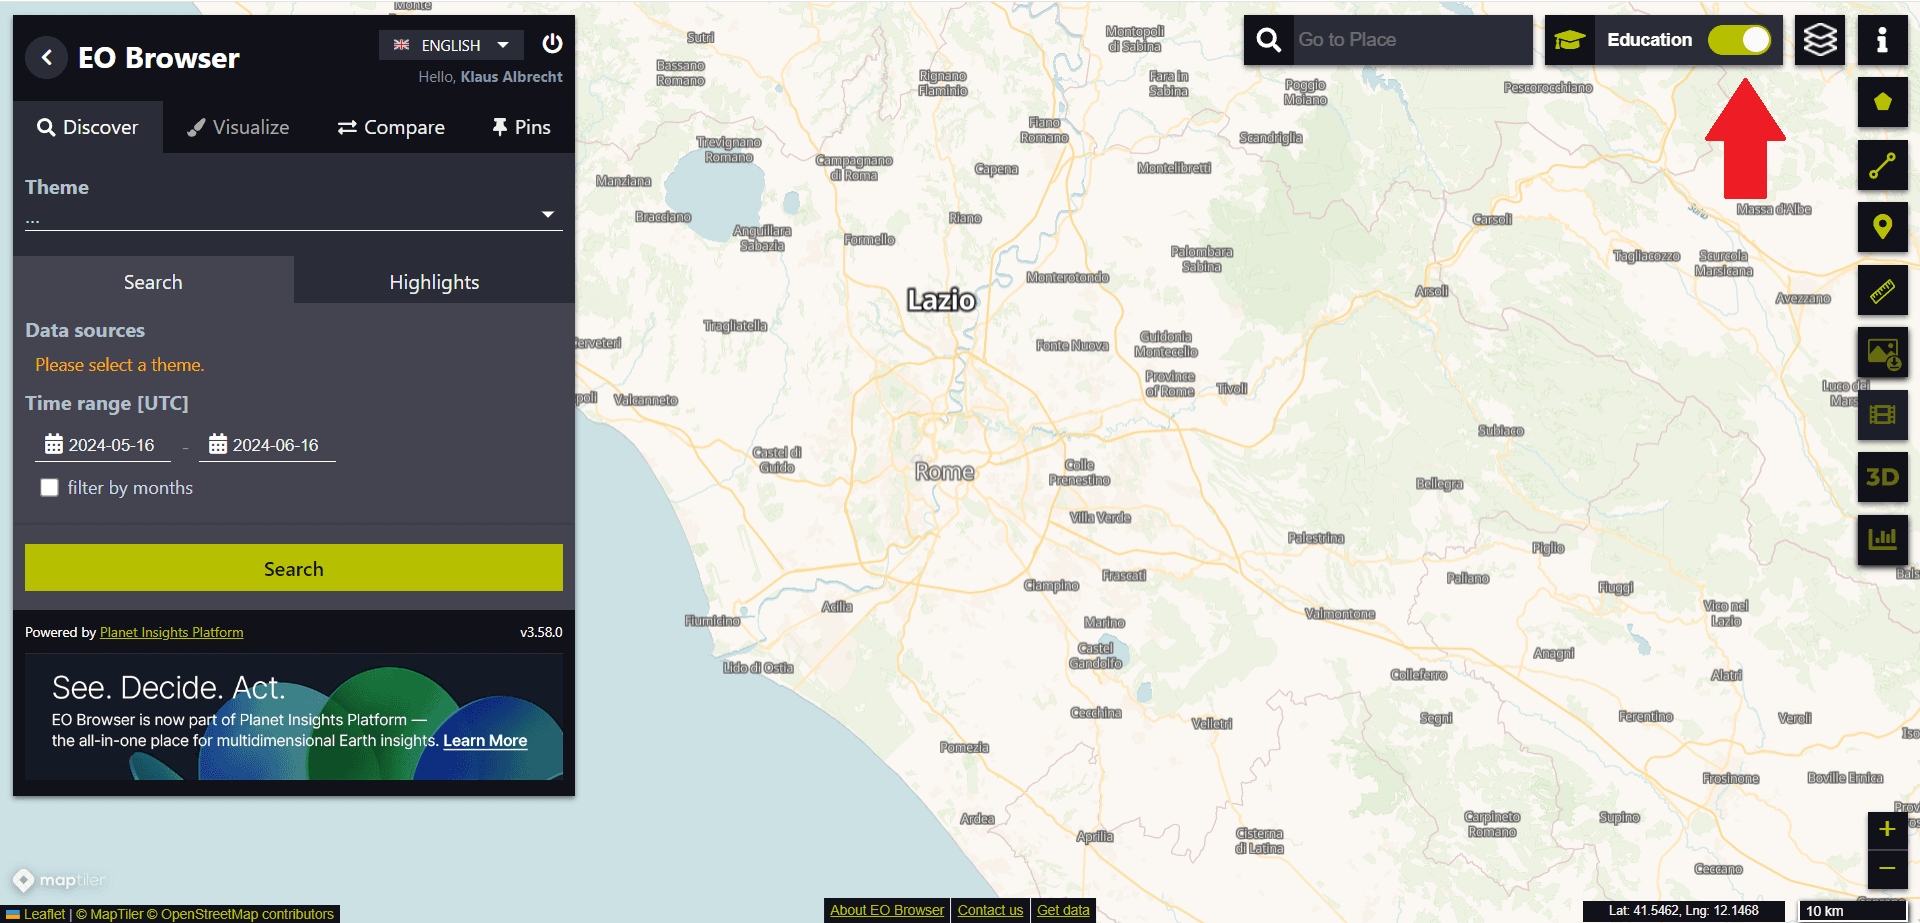Click the logout power icon
The width and height of the screenshot is (1920, 923).
(552, 44)
